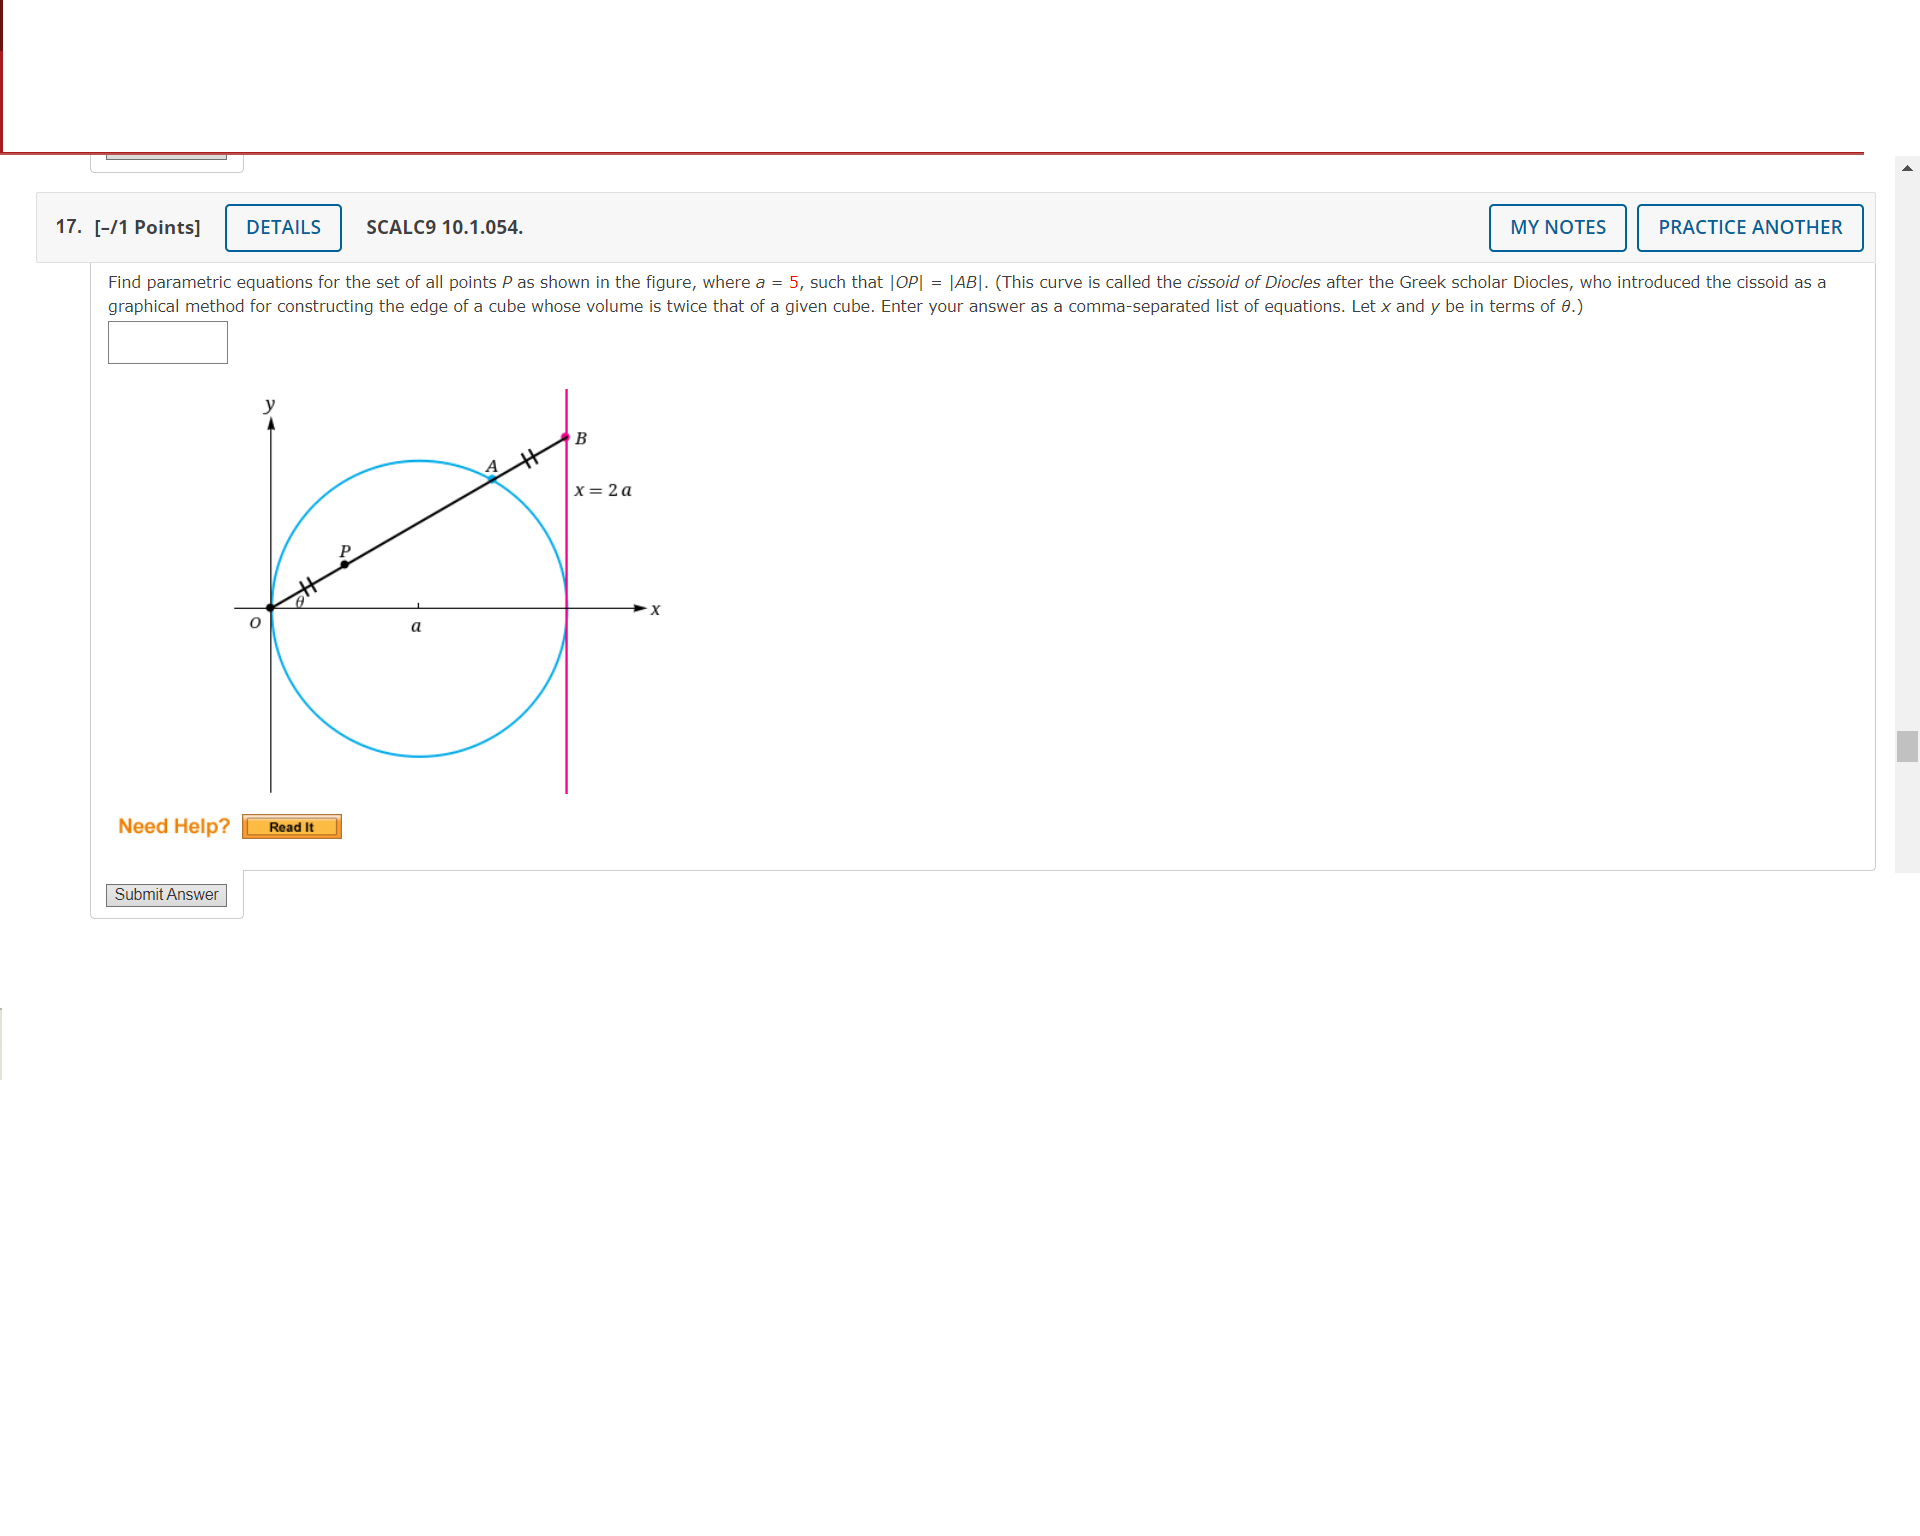Click the highlighted value 5
Image resolution: width=1920 pixels, height=1536 pixels.
pyautogui.click(x=793, y=282)
